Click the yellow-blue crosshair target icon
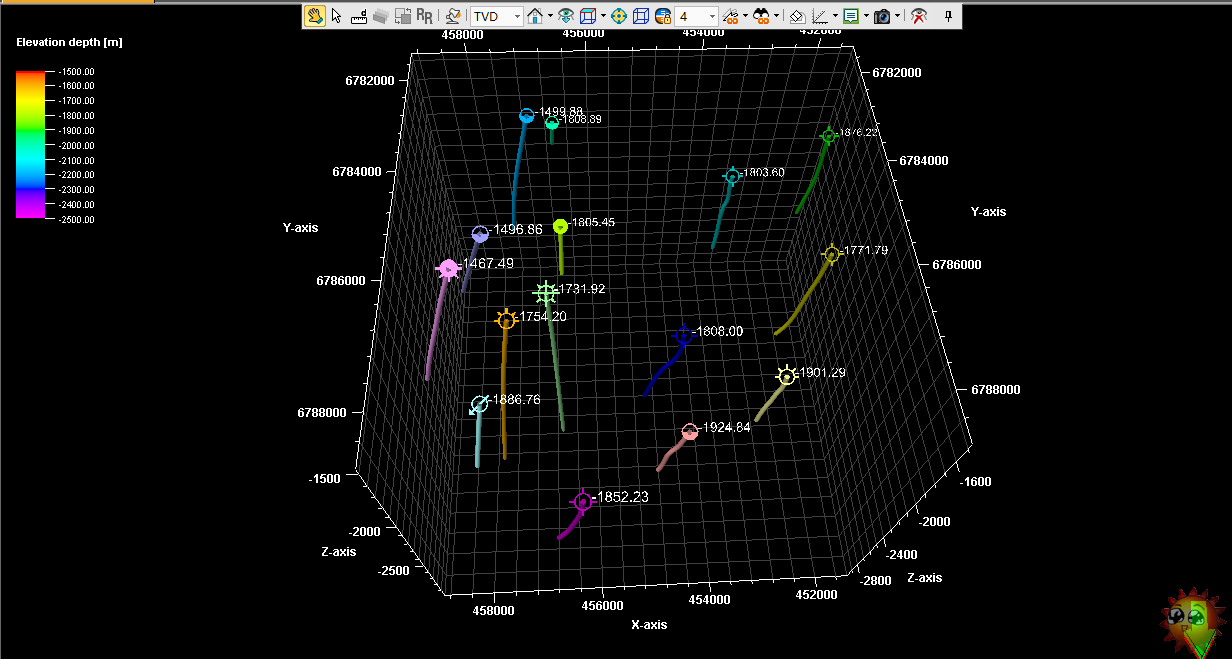The image size is (1232, 659). [x=619, y=16]
